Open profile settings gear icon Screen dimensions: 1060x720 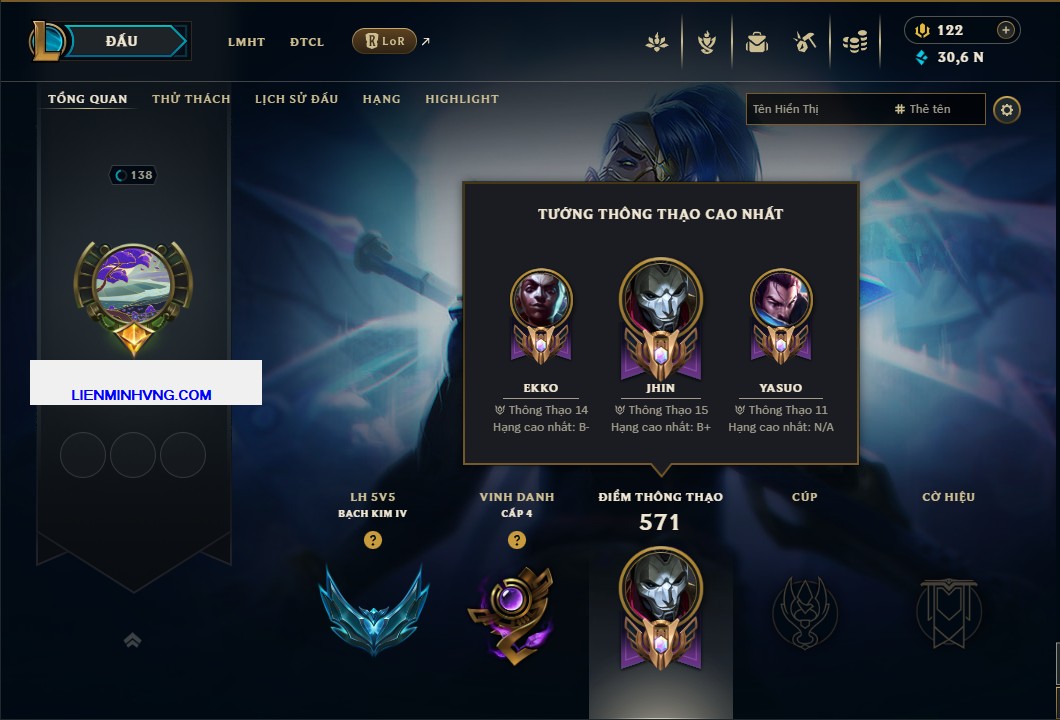[x=1007, y=110]
